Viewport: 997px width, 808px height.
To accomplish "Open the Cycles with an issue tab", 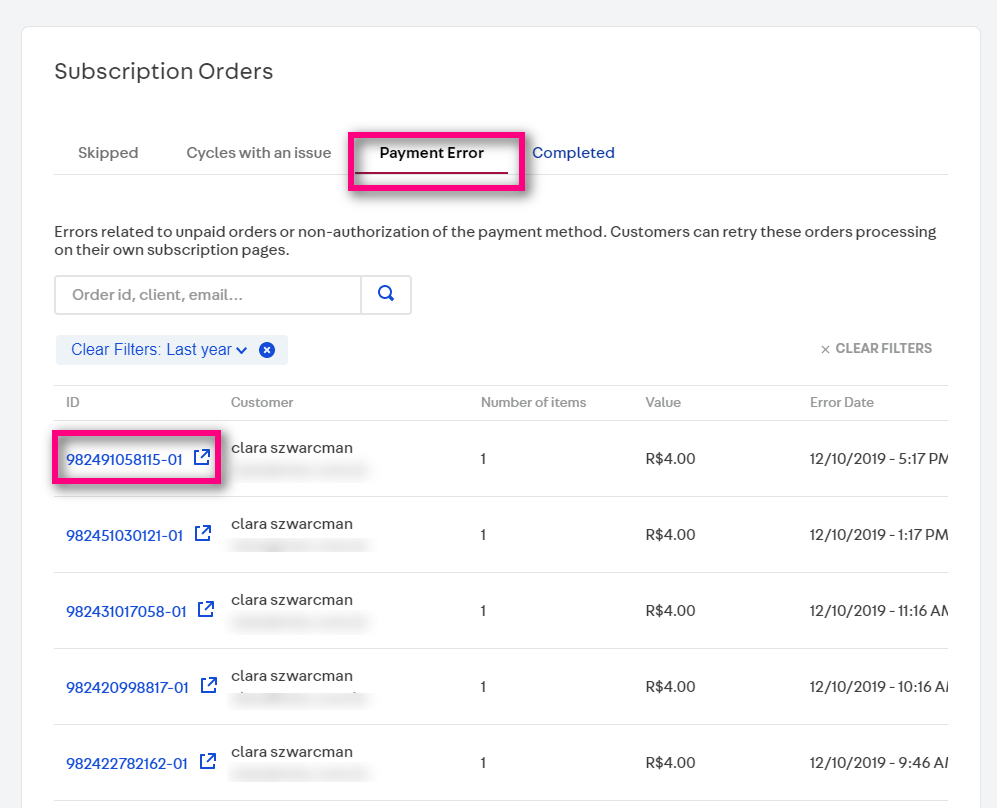I will pos(258,153).
